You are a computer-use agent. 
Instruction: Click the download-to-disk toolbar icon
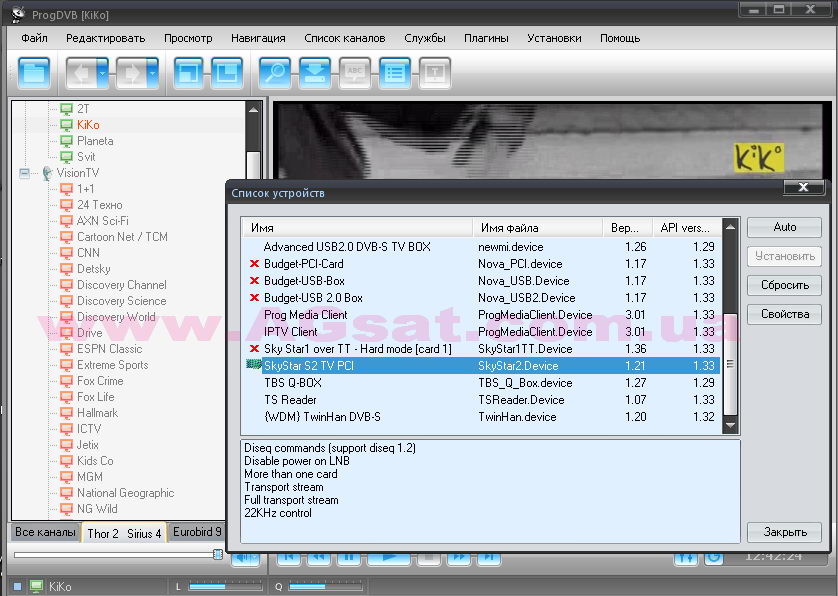[x=315, y=73]
